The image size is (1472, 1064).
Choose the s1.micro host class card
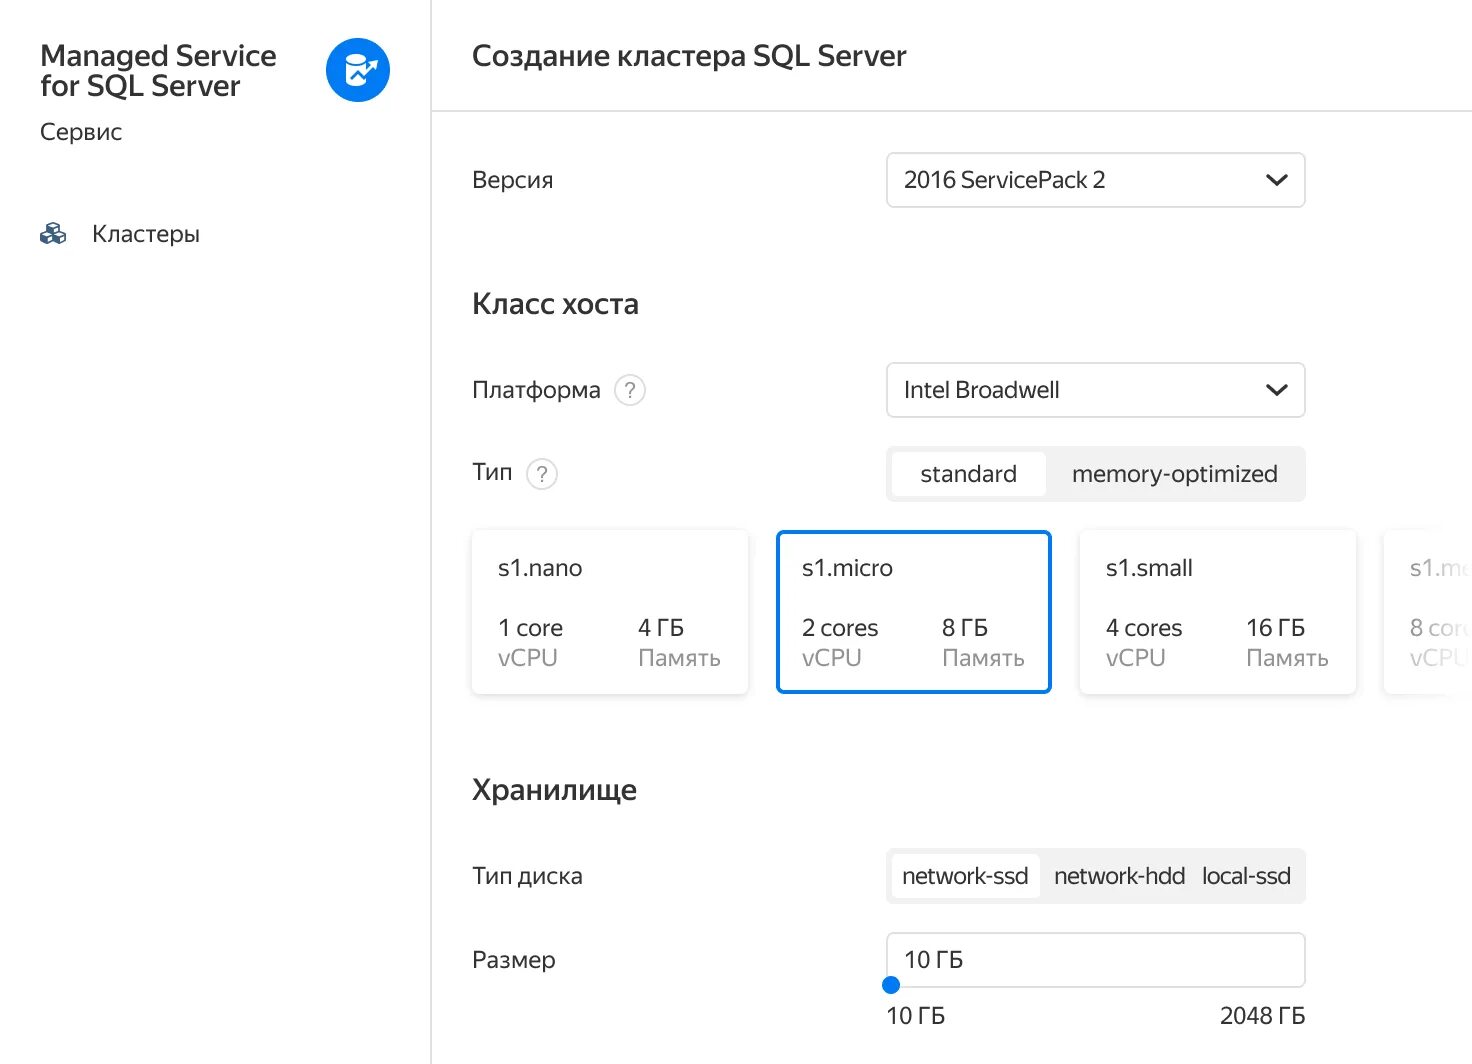pos(914,612)
